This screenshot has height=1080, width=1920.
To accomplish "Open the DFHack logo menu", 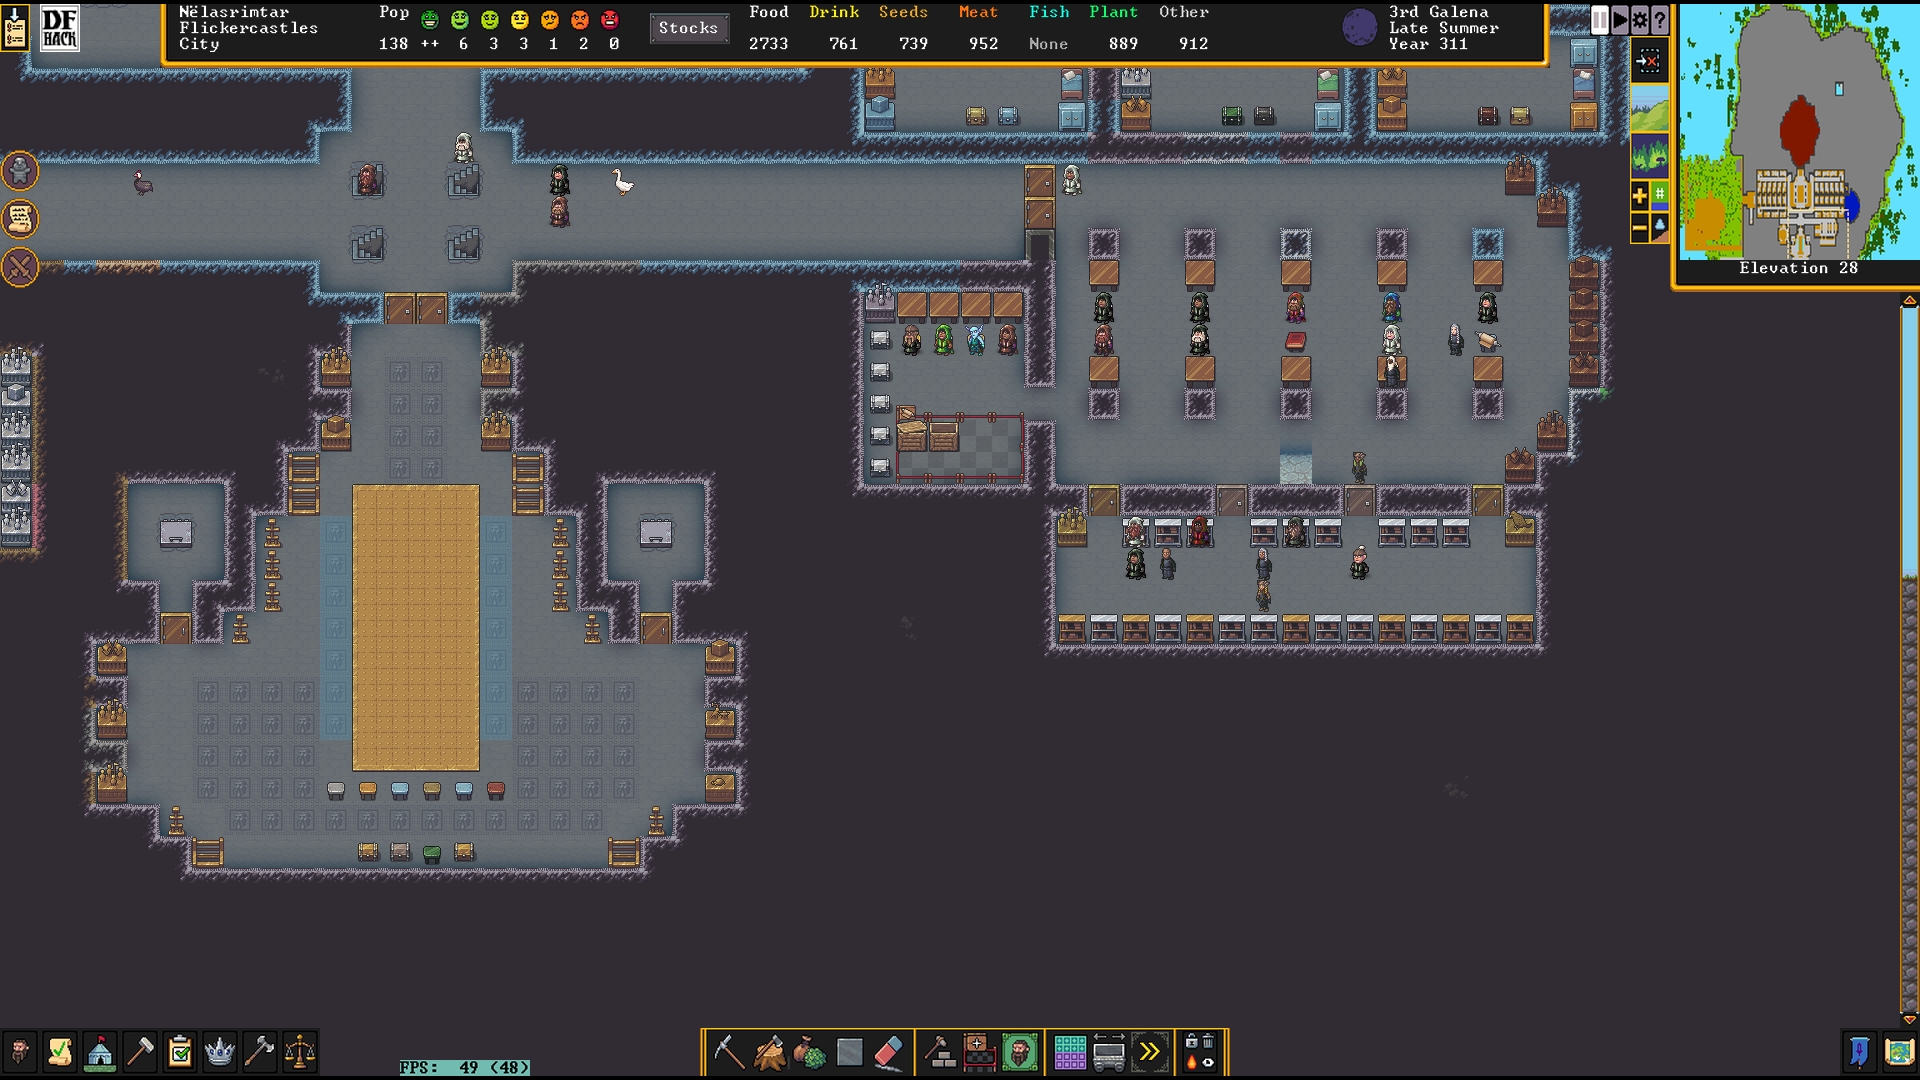I will pos(59,28).
